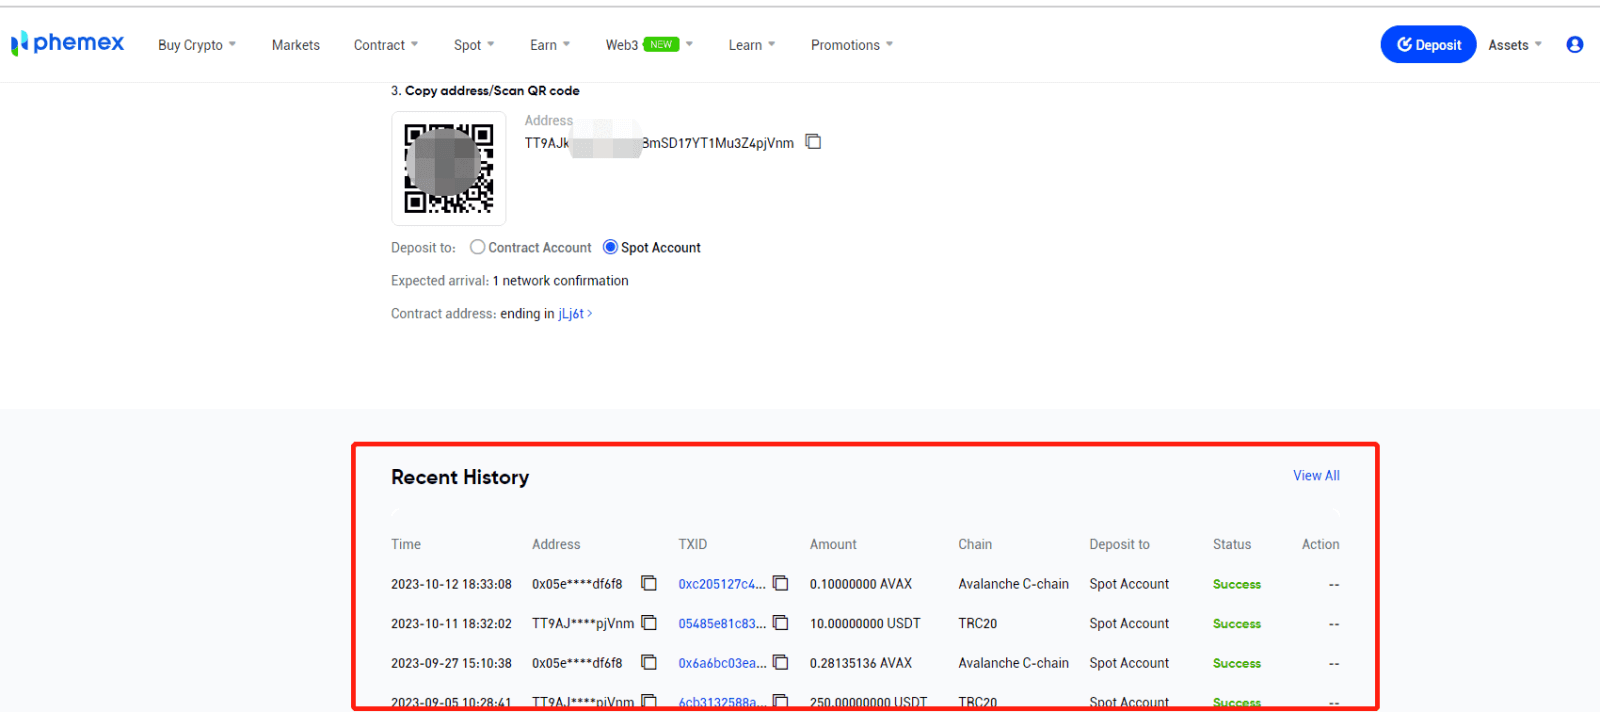Click the deposit QR code image

tap(448, 168)
